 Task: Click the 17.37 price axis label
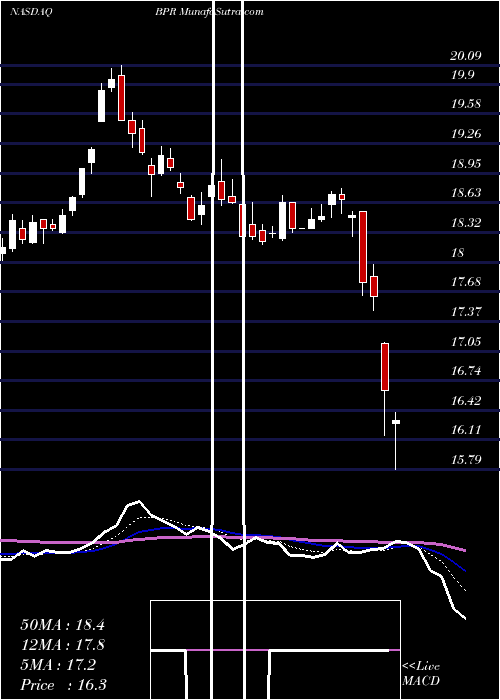[x=466, y=311]
